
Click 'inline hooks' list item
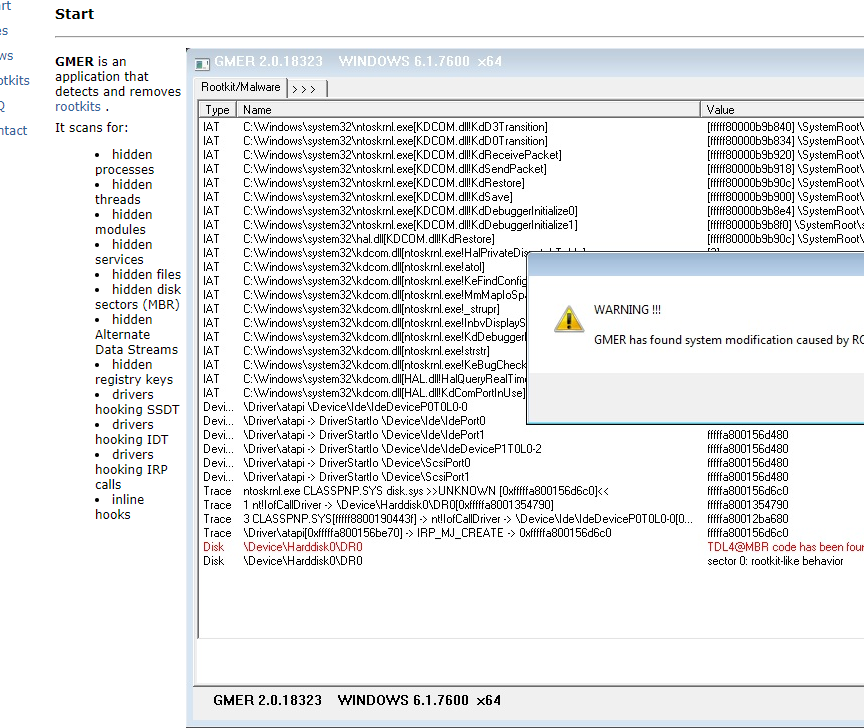click(120, 507)
